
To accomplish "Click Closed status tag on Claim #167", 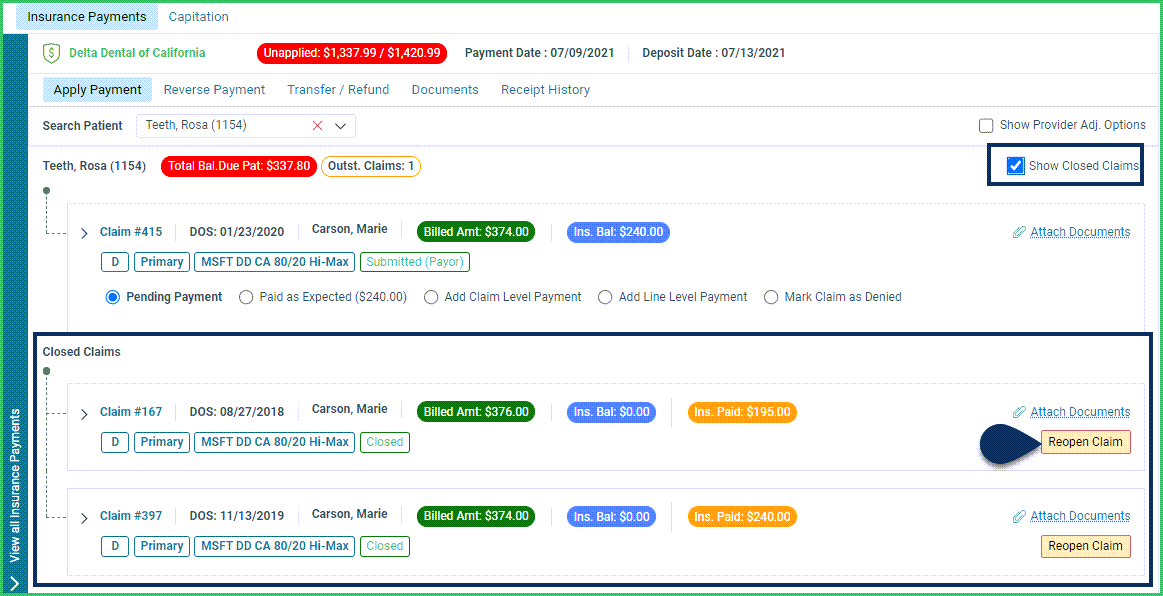I will [385, 442].
